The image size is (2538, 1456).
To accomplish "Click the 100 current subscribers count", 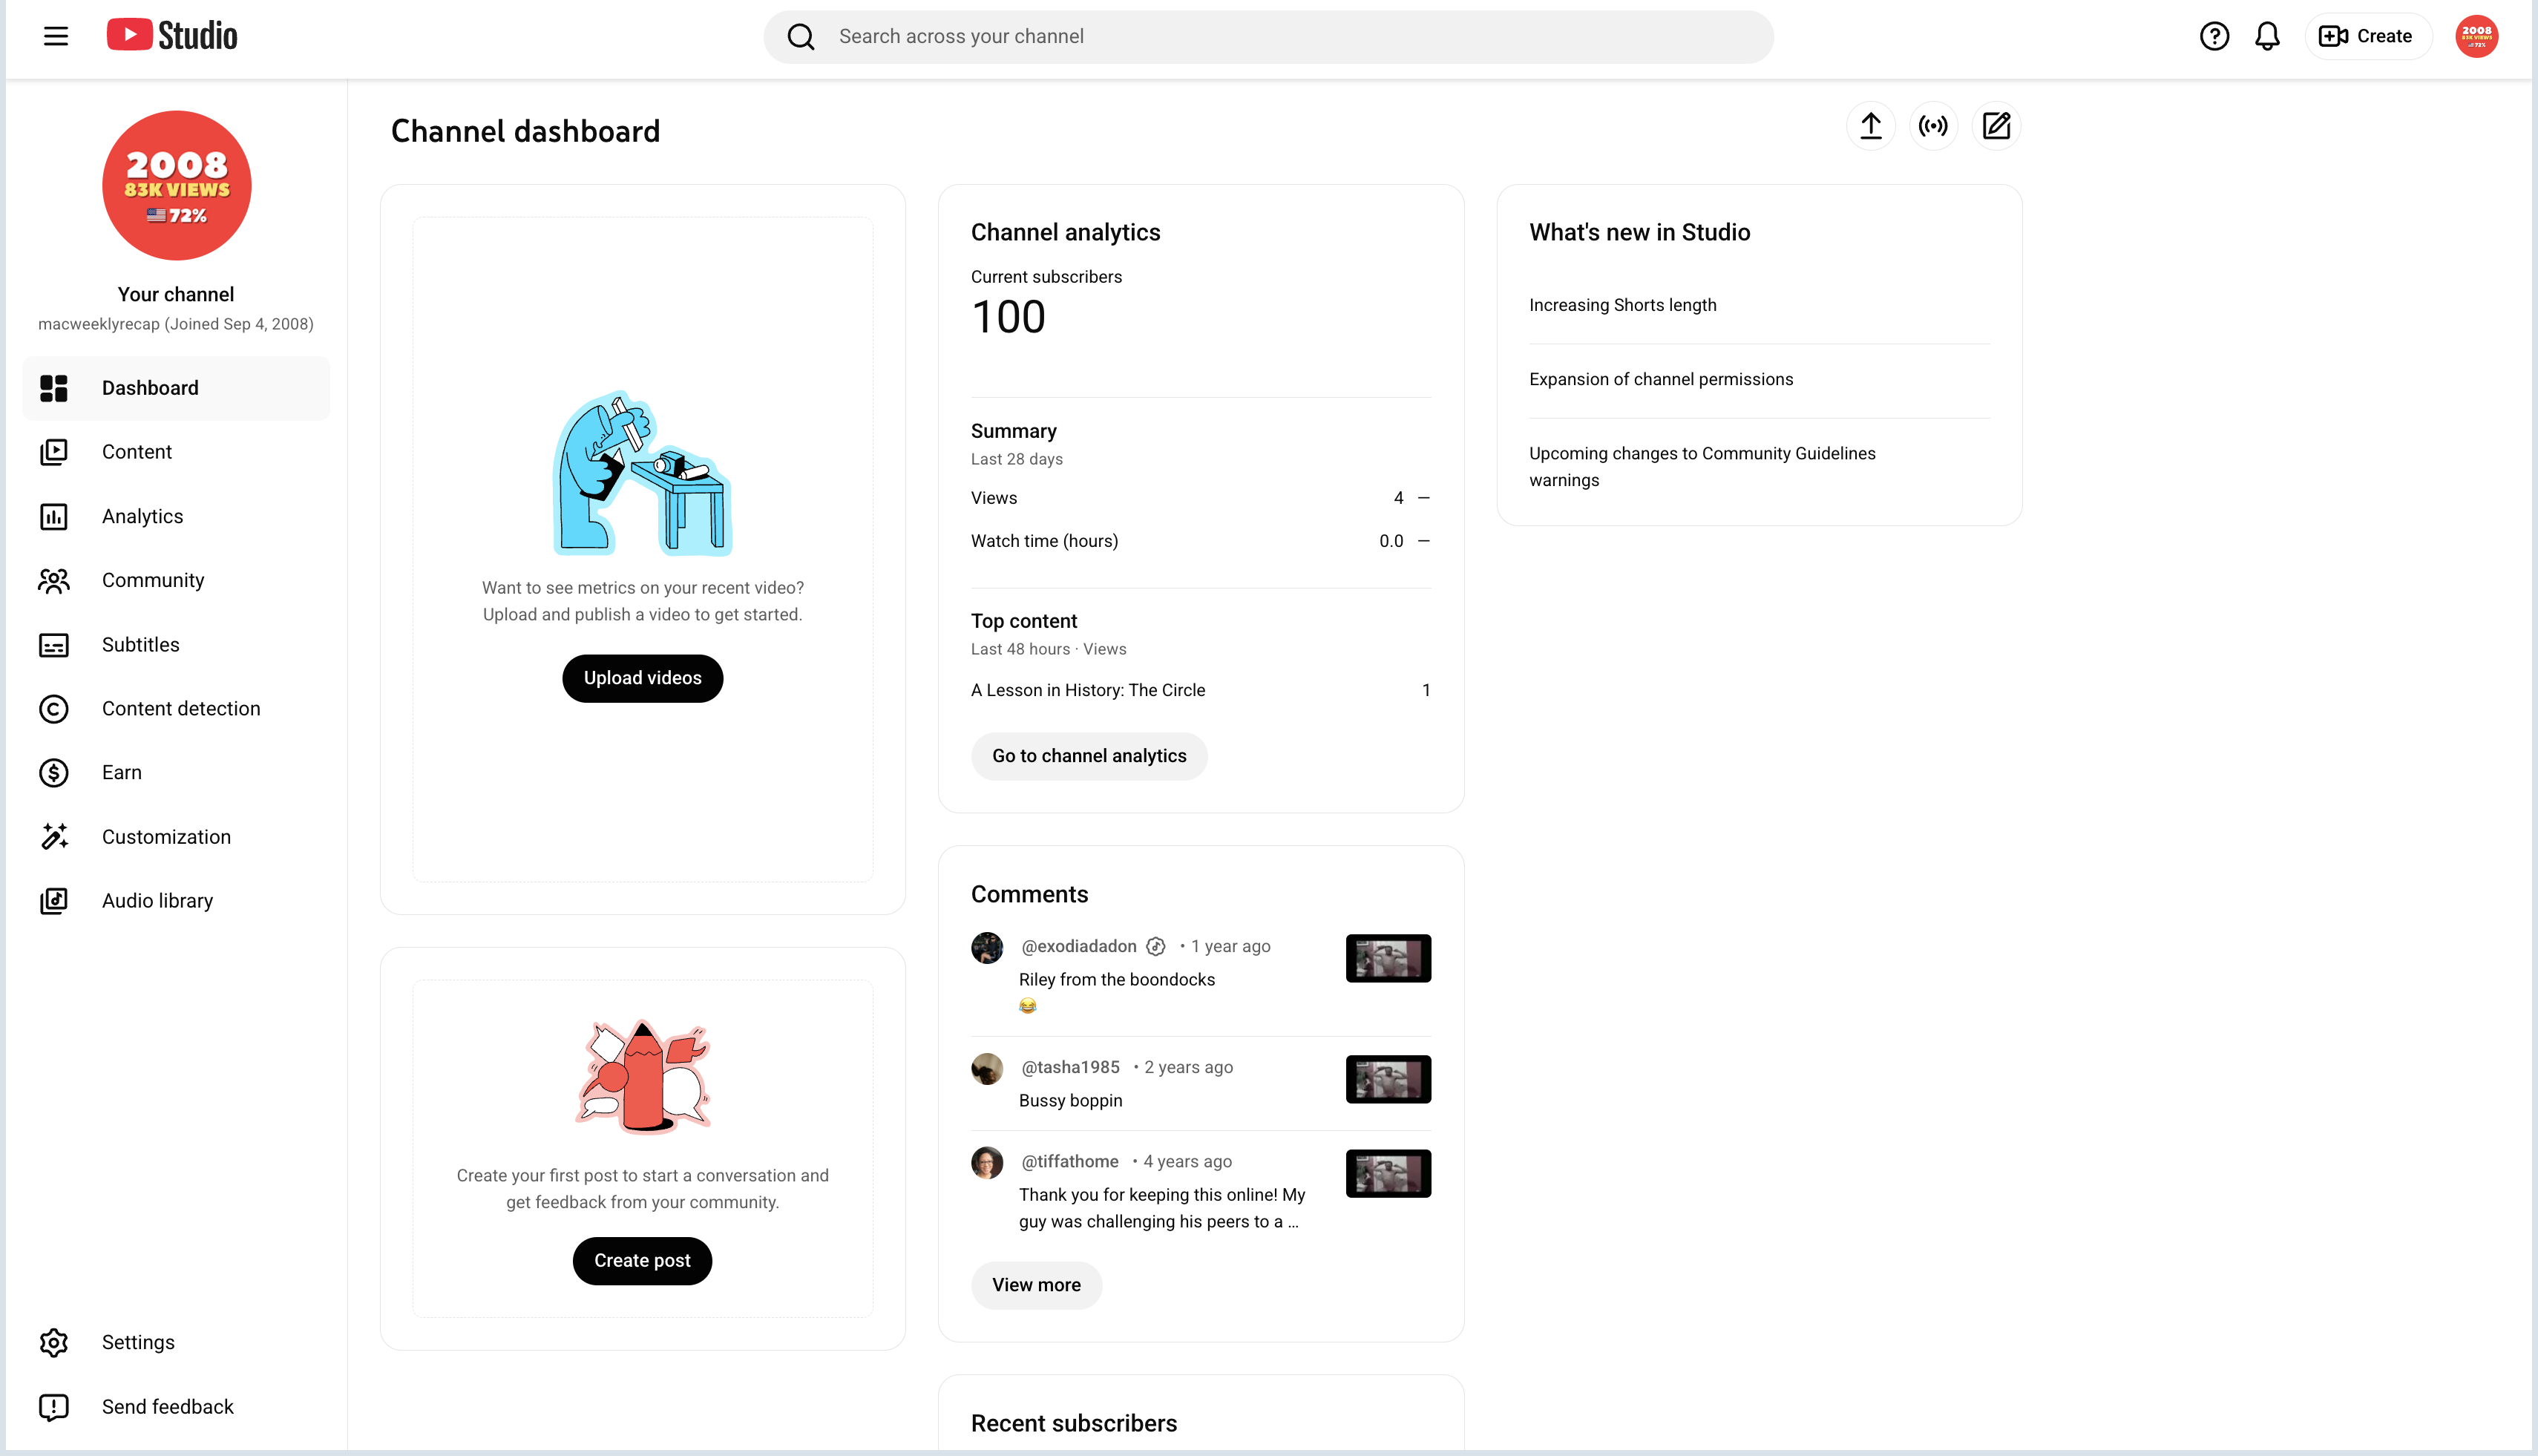I will coord(1008,317).
